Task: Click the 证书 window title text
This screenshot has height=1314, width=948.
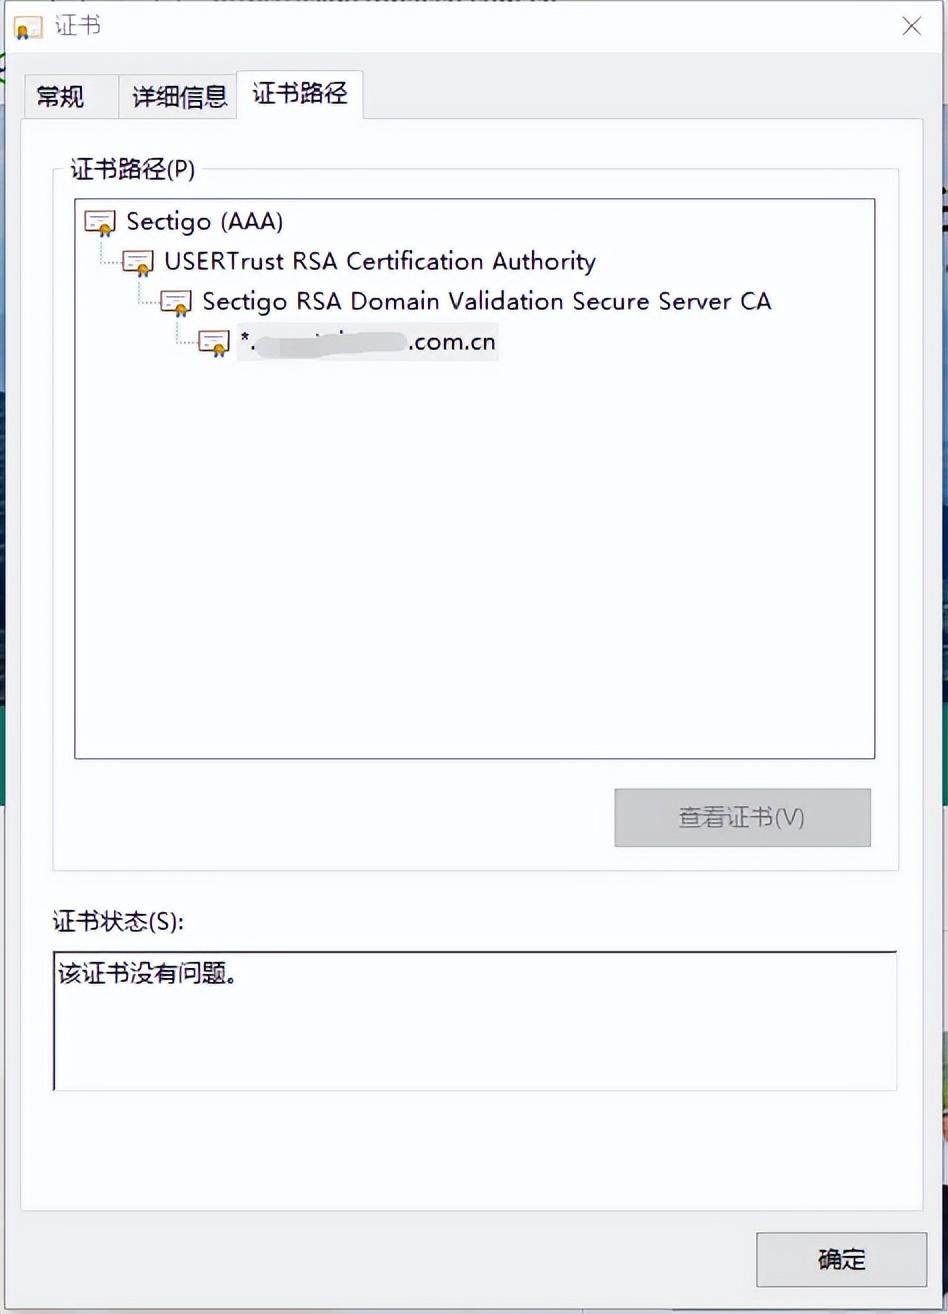Action: click(x=78, y=26)
